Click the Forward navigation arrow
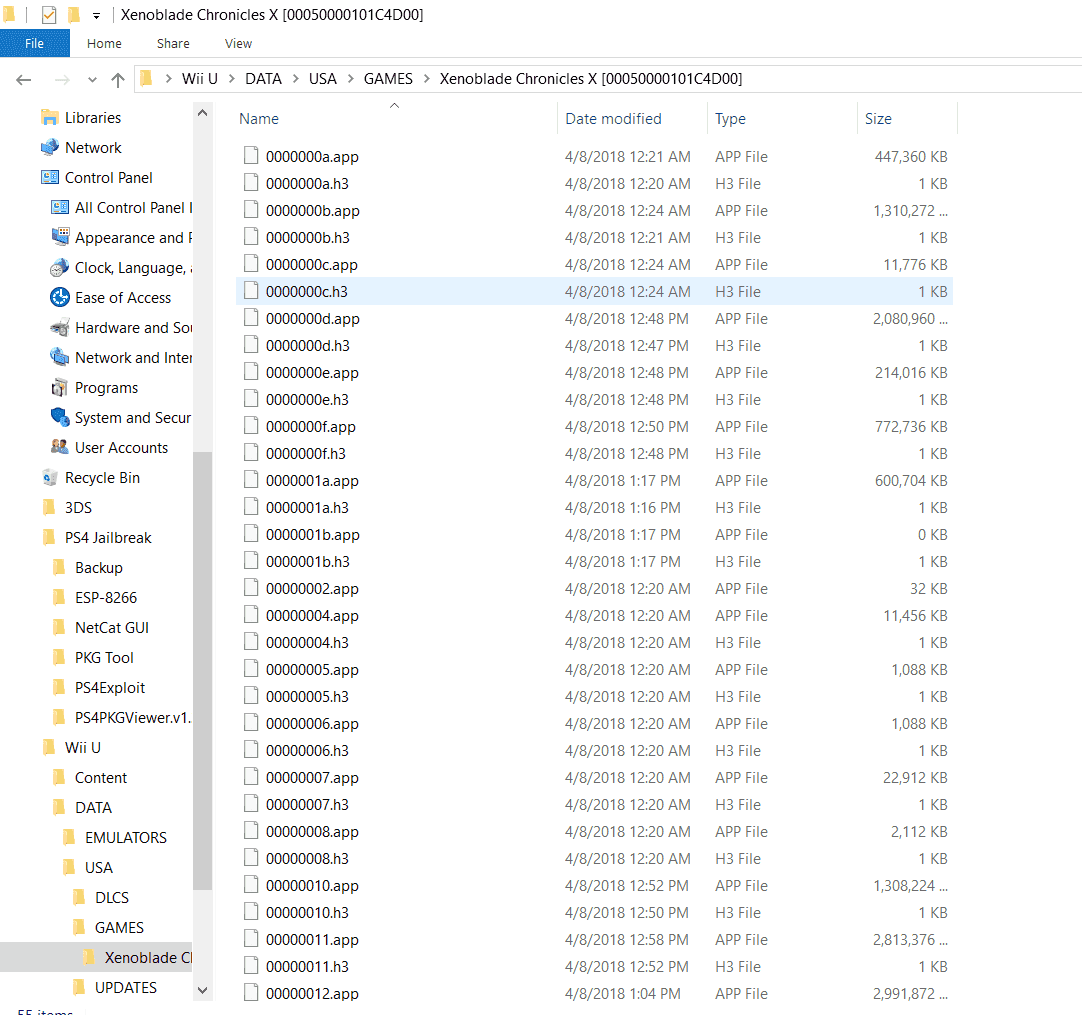This screenshot has width=1082, height=1015. (x=62, y=80)
